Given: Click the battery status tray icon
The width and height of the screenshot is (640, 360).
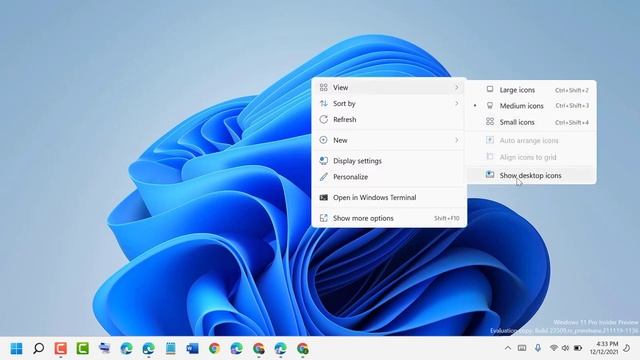Looking at the screenshot, I should (578, 348).
